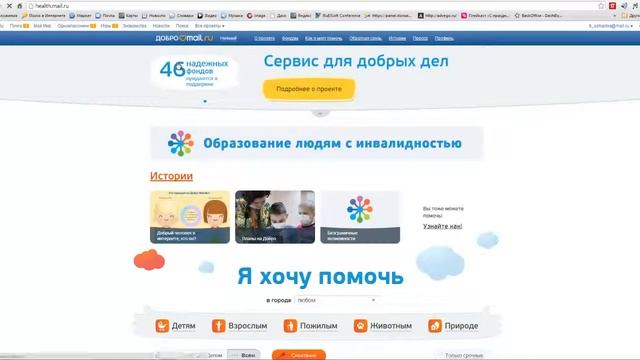Tick the Только срочные checkbox
640x360 pixels.
pyautogui.click(x=440, y=356)
